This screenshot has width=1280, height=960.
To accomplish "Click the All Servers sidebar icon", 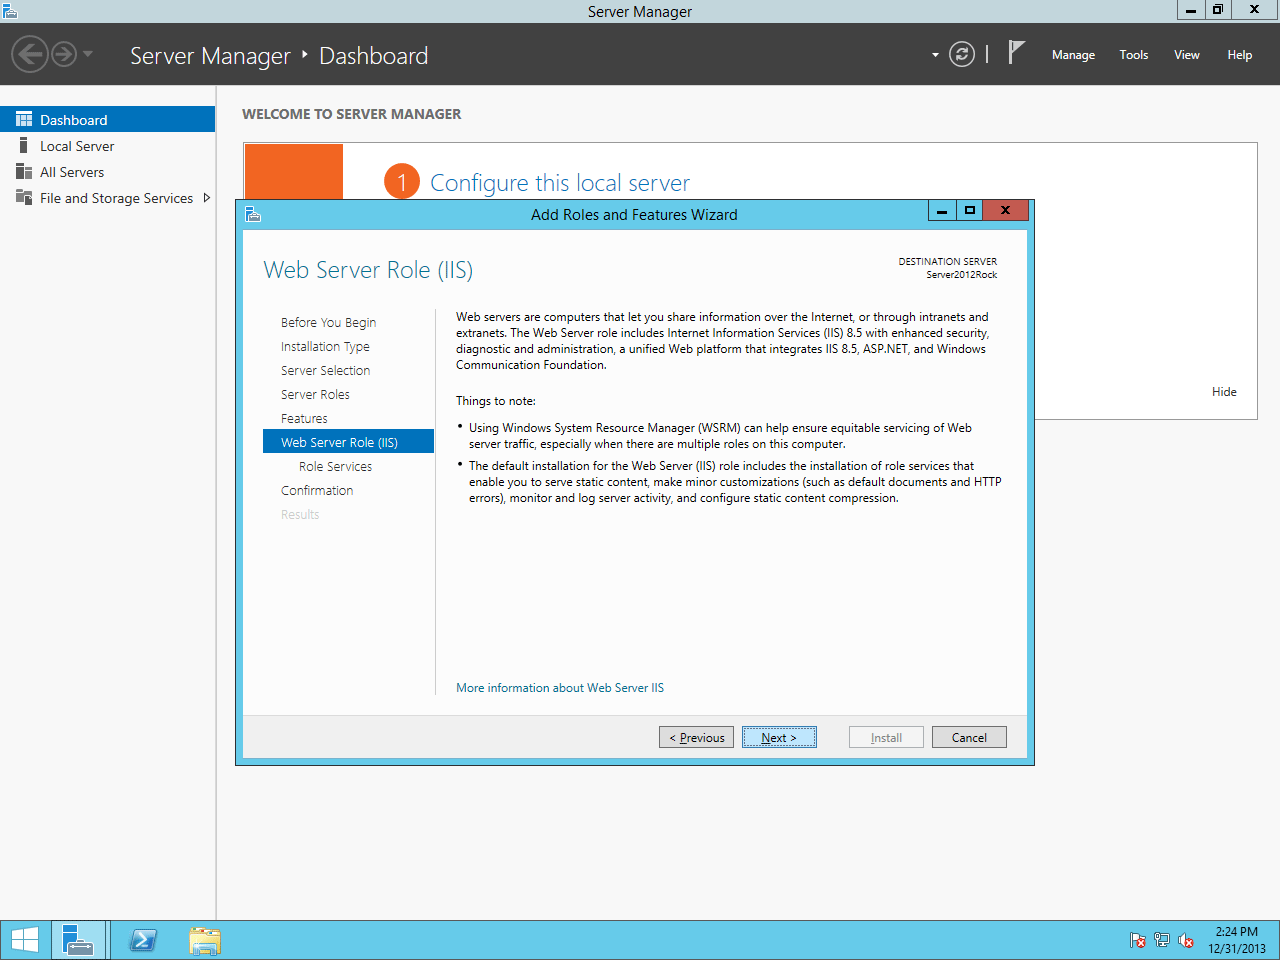I will 24,172.
